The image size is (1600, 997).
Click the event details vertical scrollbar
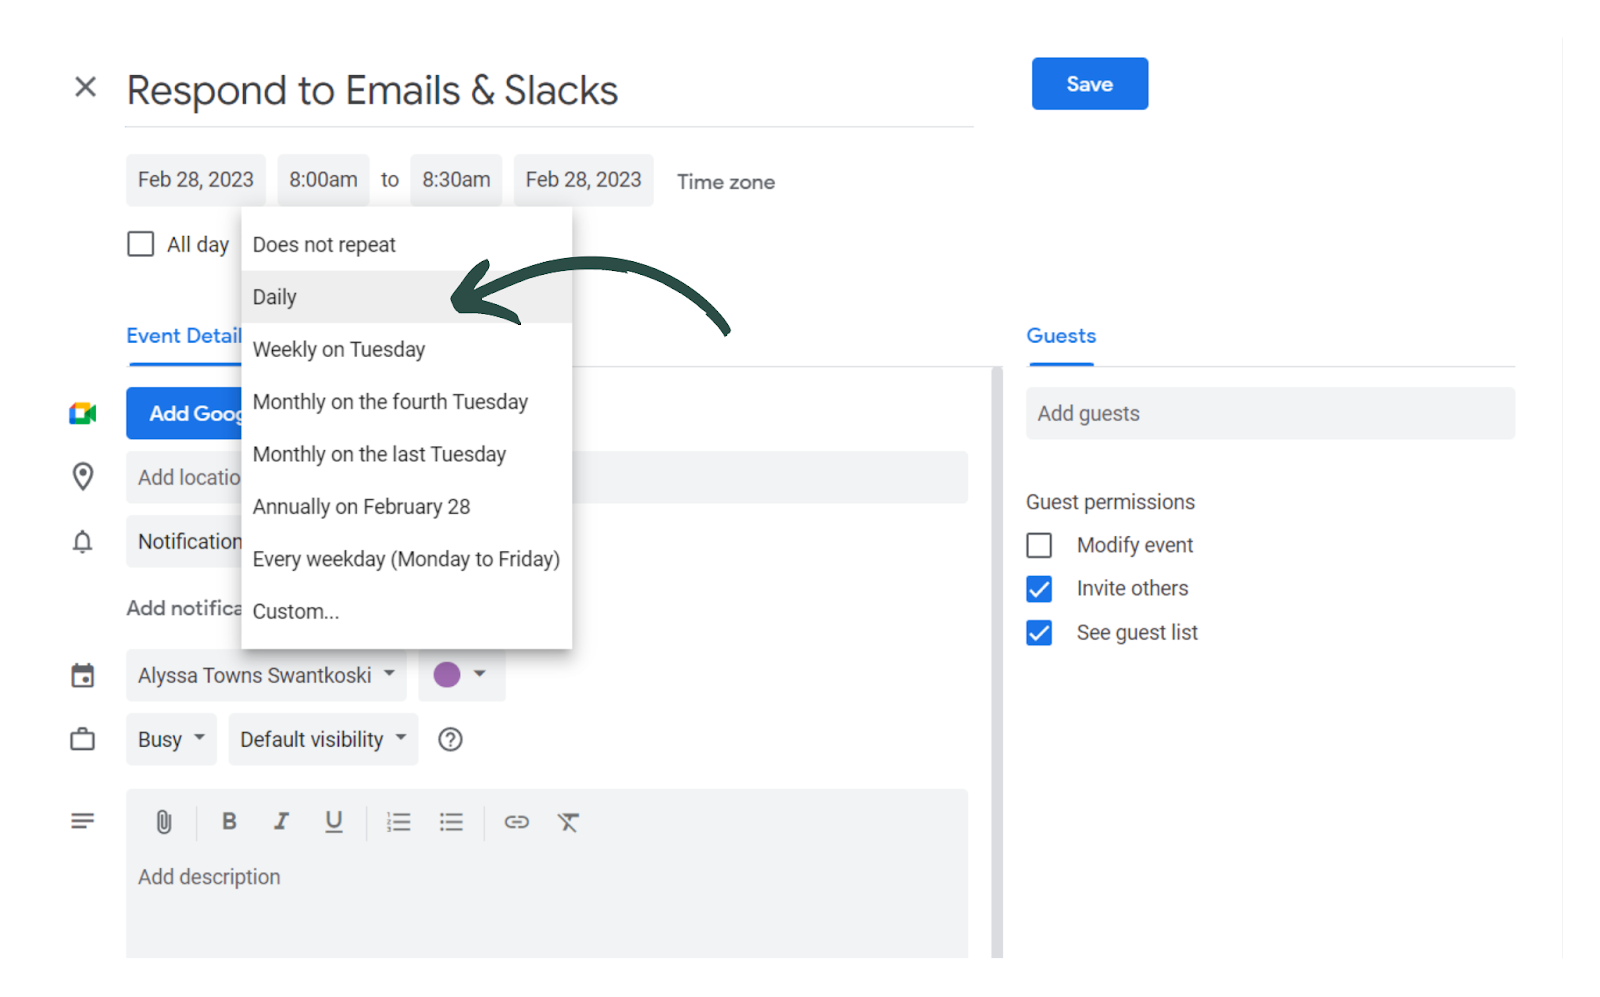(x=996, y=662)
